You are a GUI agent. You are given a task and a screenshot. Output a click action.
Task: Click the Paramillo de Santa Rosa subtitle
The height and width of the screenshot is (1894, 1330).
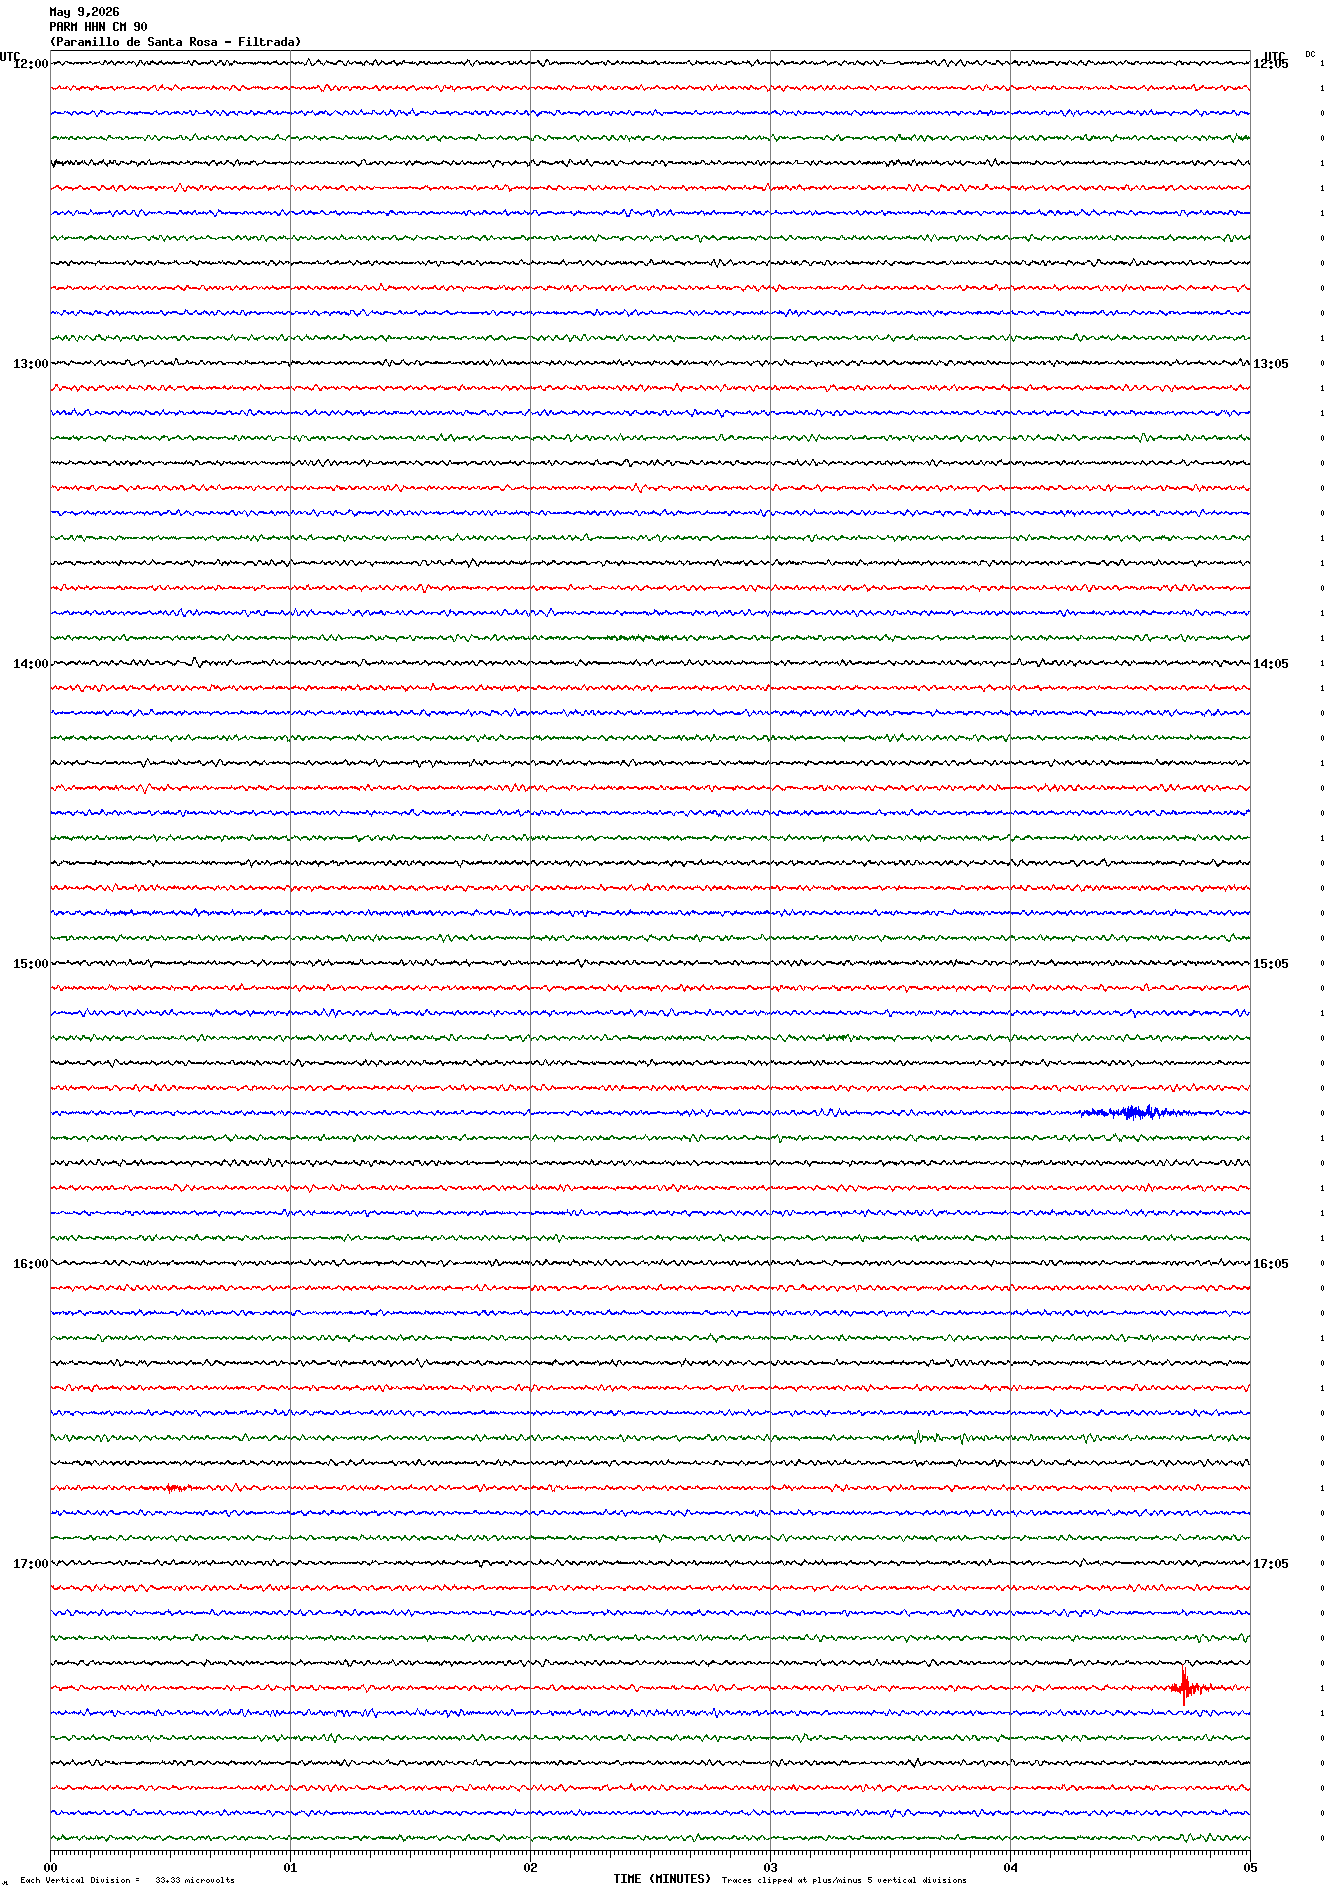[x=175, y=42]
